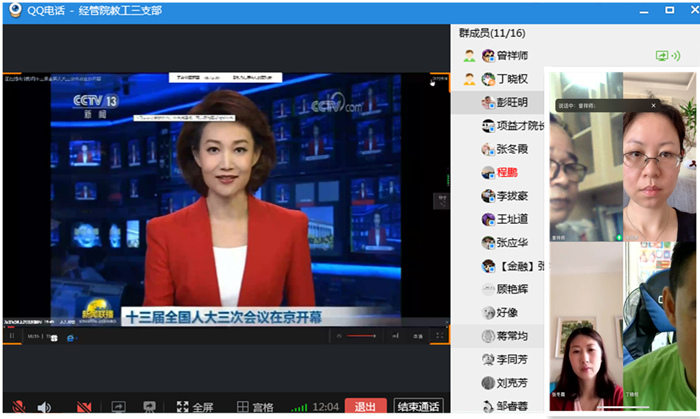Unmute the microphone icon in bottom toolbar
Screen dimensions: 700x419
(x=14, y=407)
